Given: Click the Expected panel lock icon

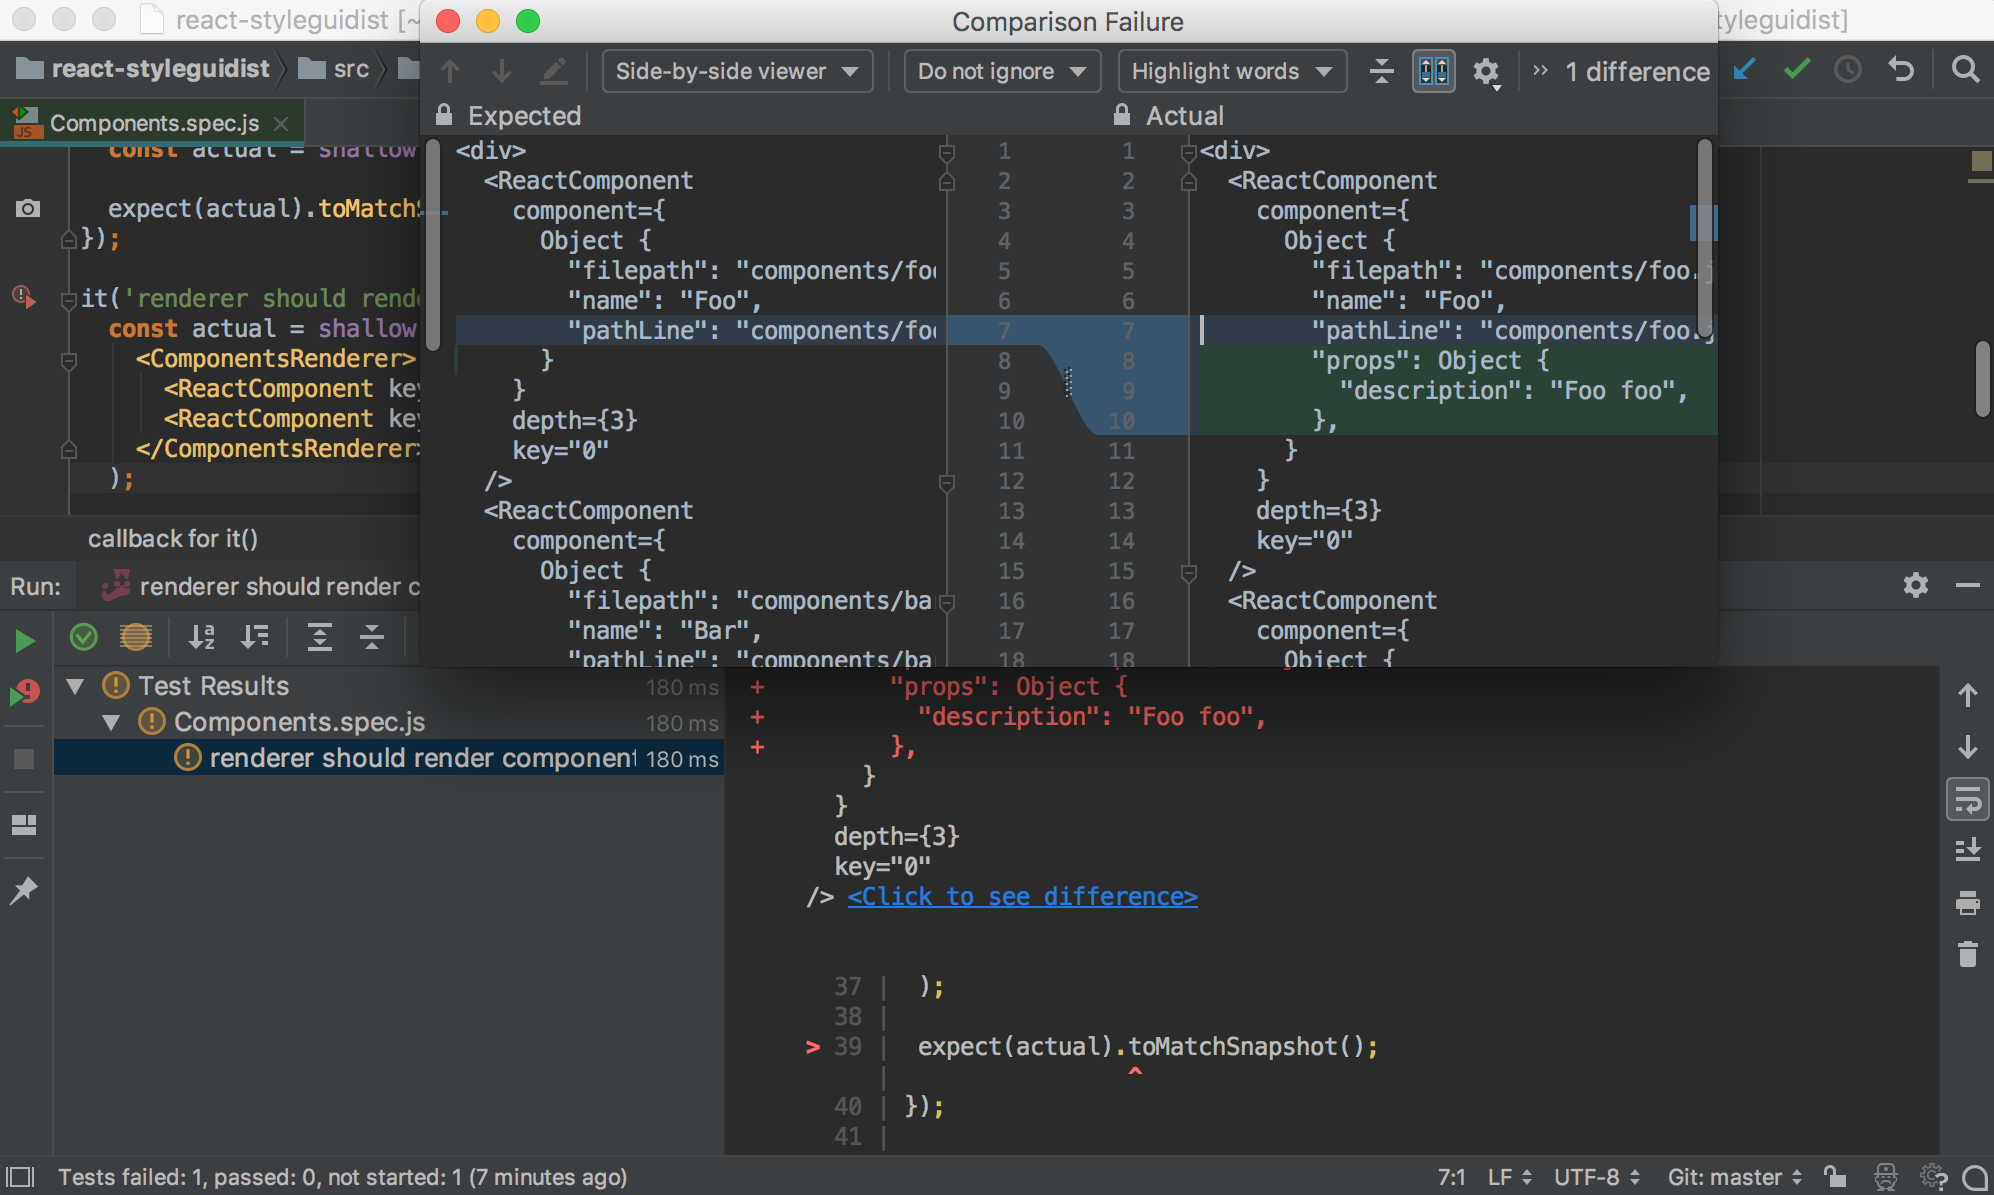Looking at the screenshot, I should pos(452,117).
